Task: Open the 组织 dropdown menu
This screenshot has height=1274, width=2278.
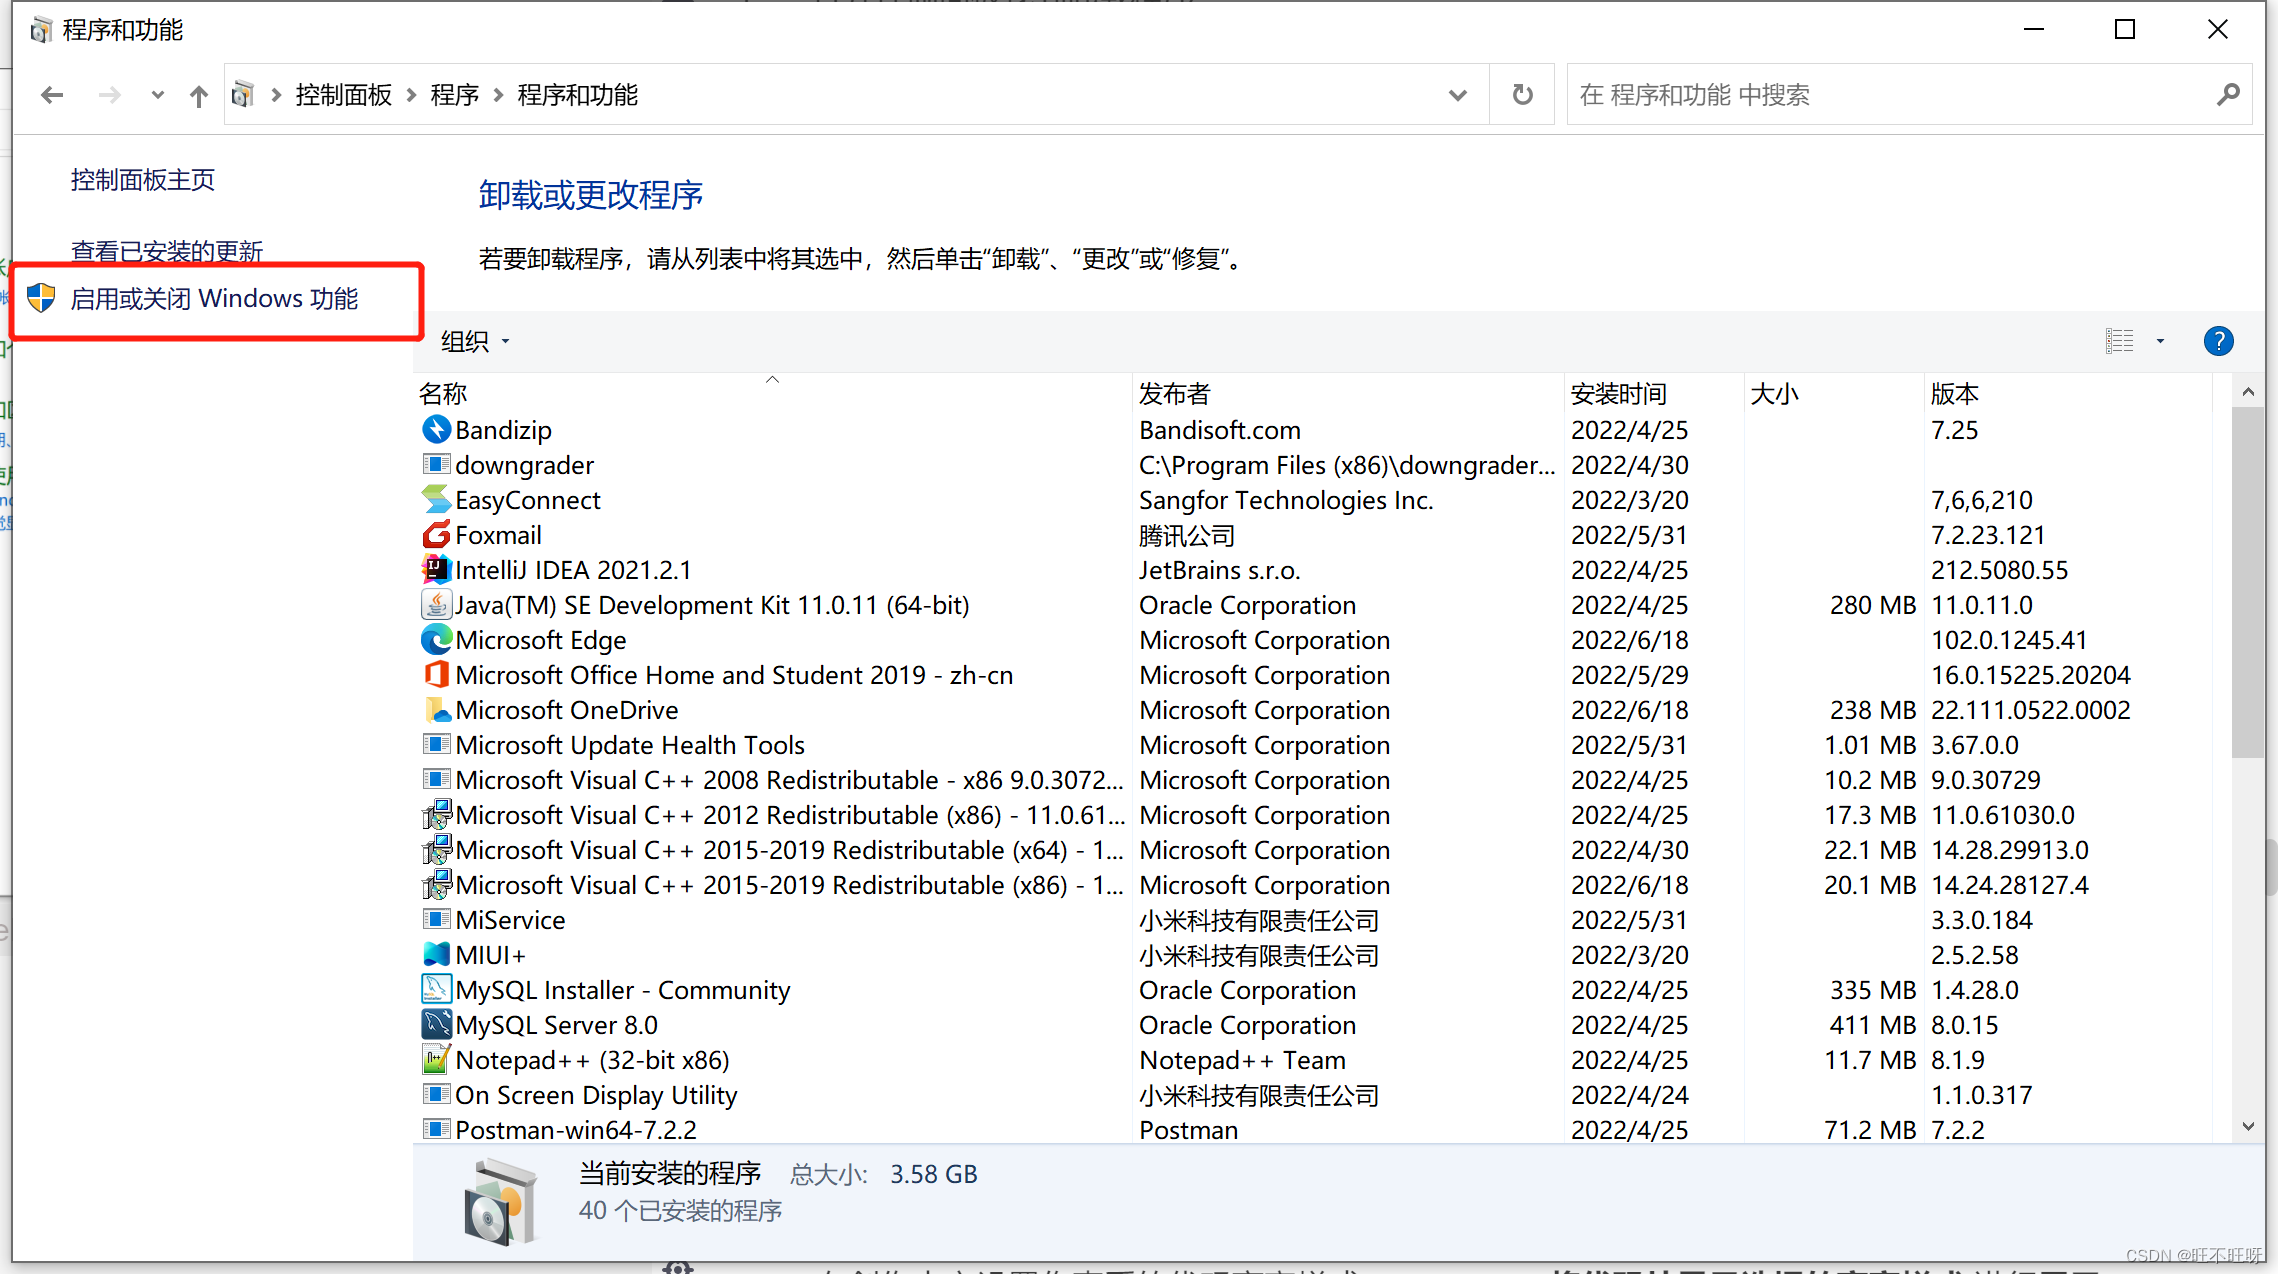Action: pos(475,342)
